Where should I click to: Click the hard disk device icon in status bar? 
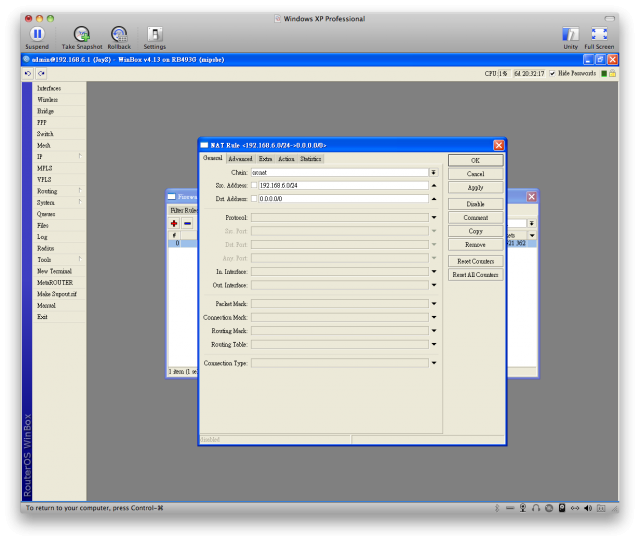click(x=562, y=508)
